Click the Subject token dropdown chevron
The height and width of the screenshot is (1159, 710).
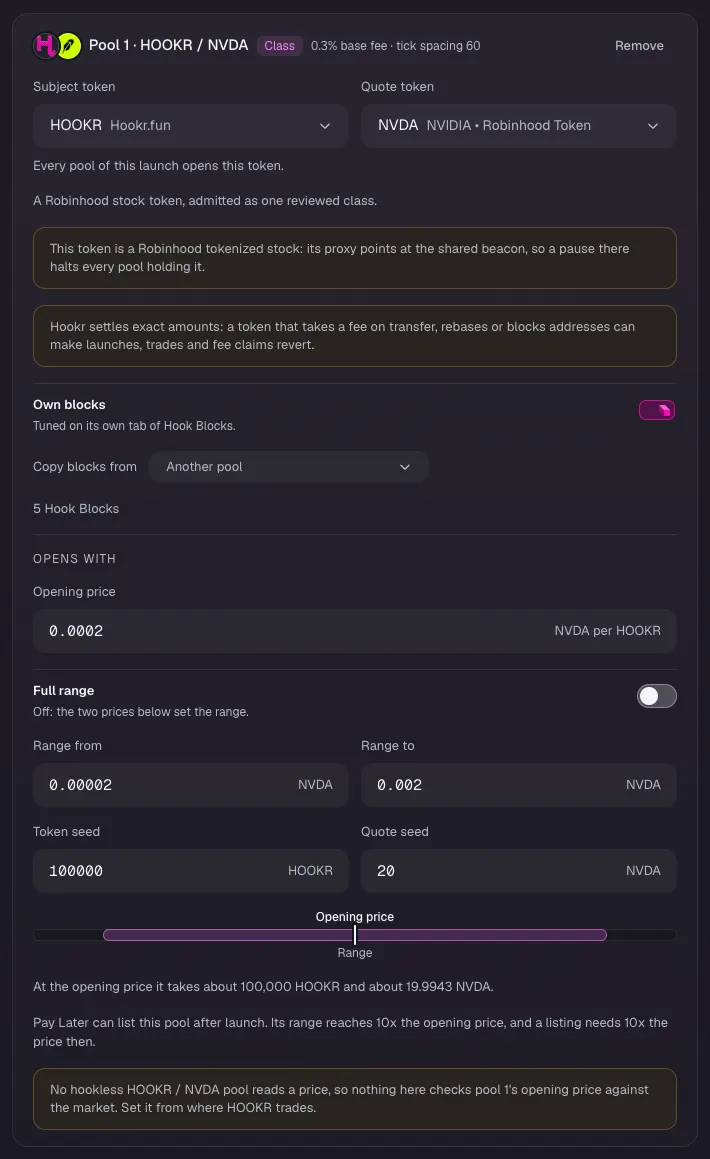[x=324, y=126]
